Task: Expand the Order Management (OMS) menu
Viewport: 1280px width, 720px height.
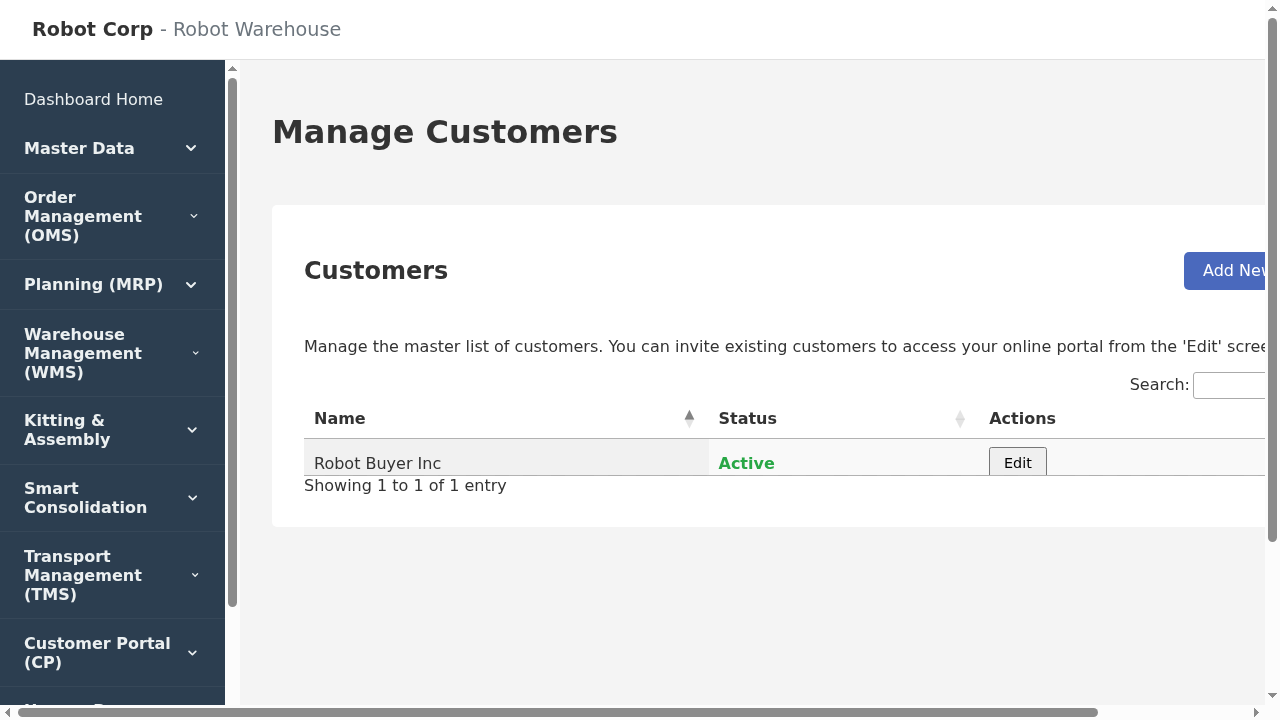Action: tap(194, 216)
